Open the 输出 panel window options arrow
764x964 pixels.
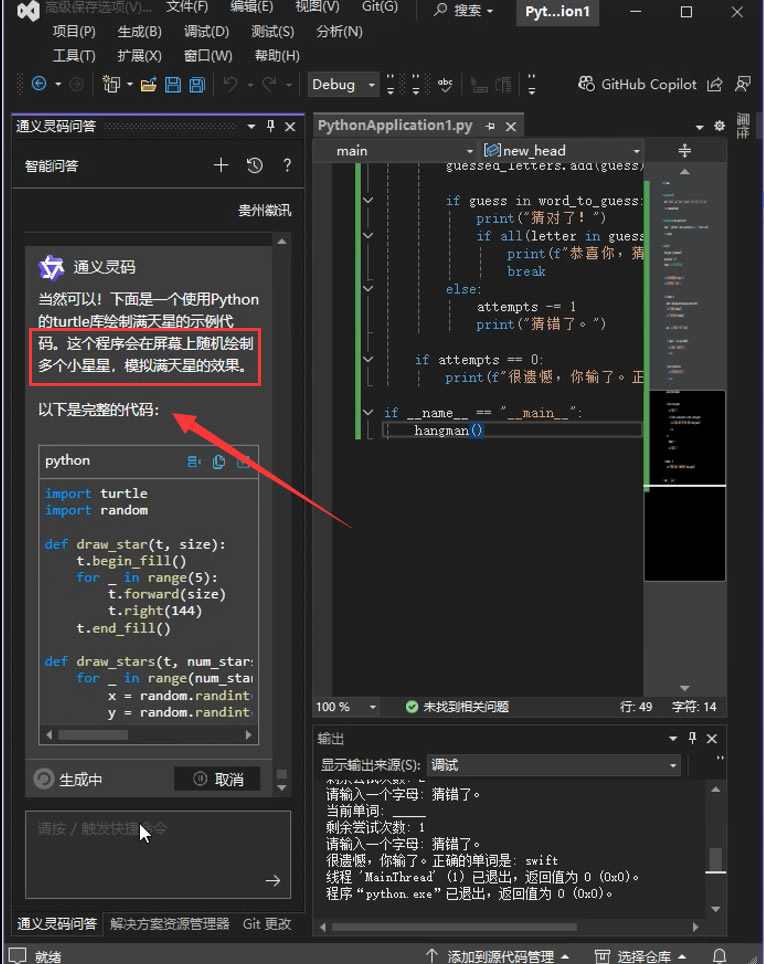[673, 738]
